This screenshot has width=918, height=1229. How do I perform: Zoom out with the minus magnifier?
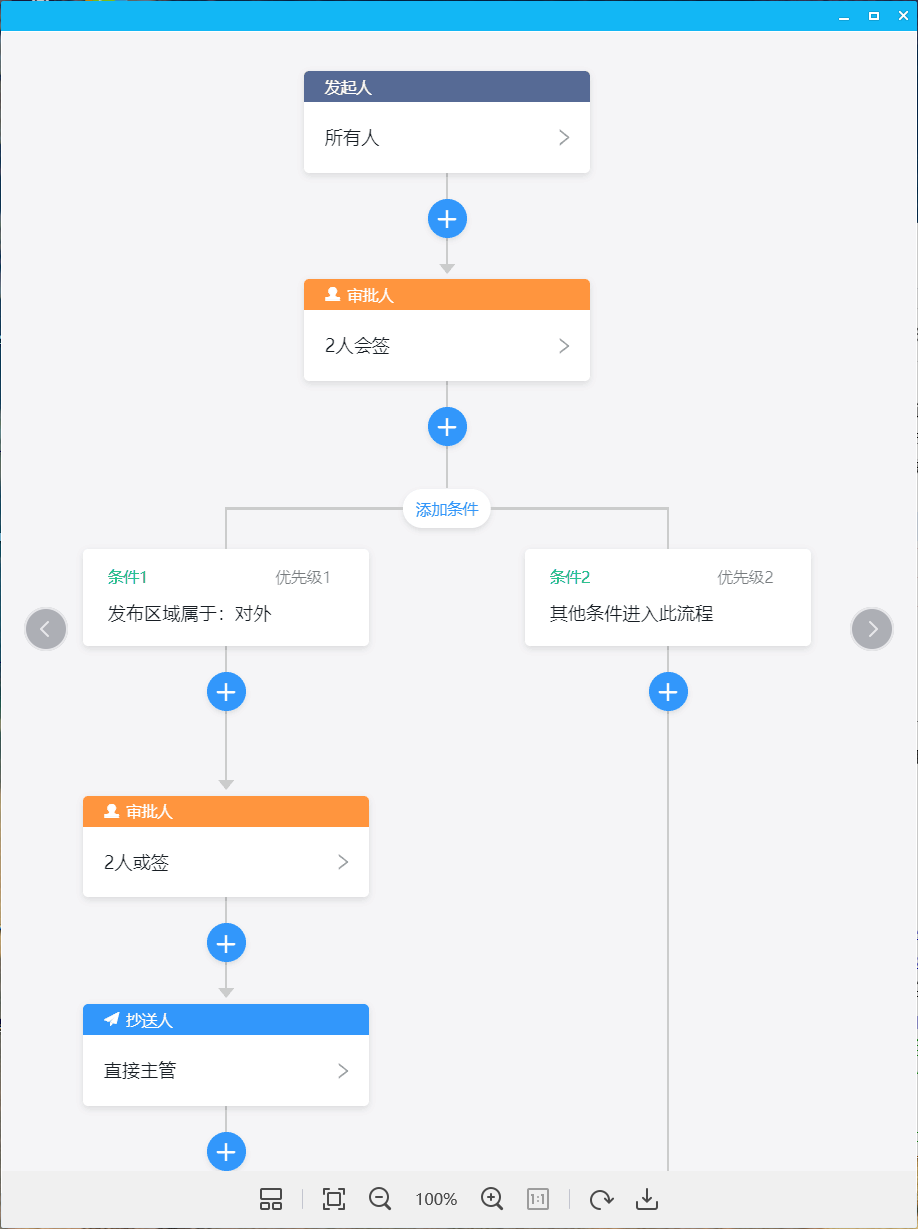pyautogui.click(x=380, y=1199)
